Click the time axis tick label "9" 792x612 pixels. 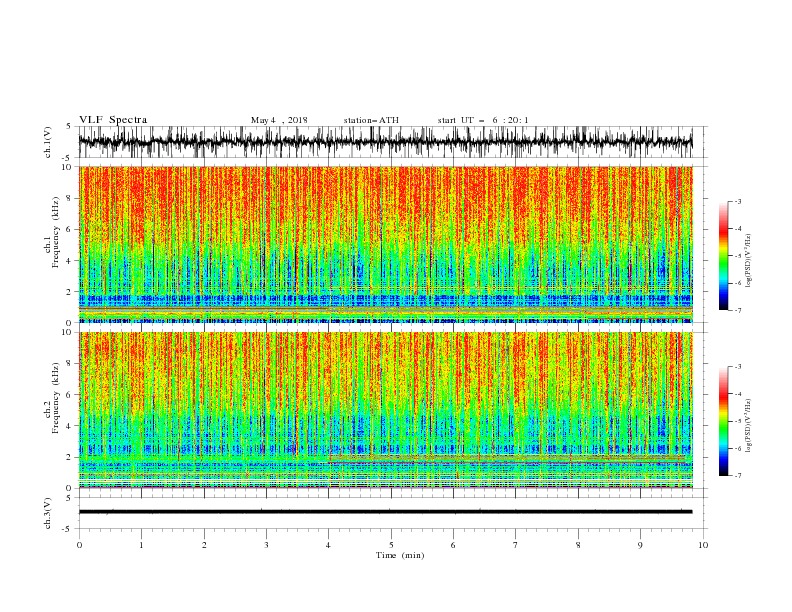click(x=640, y=545)
